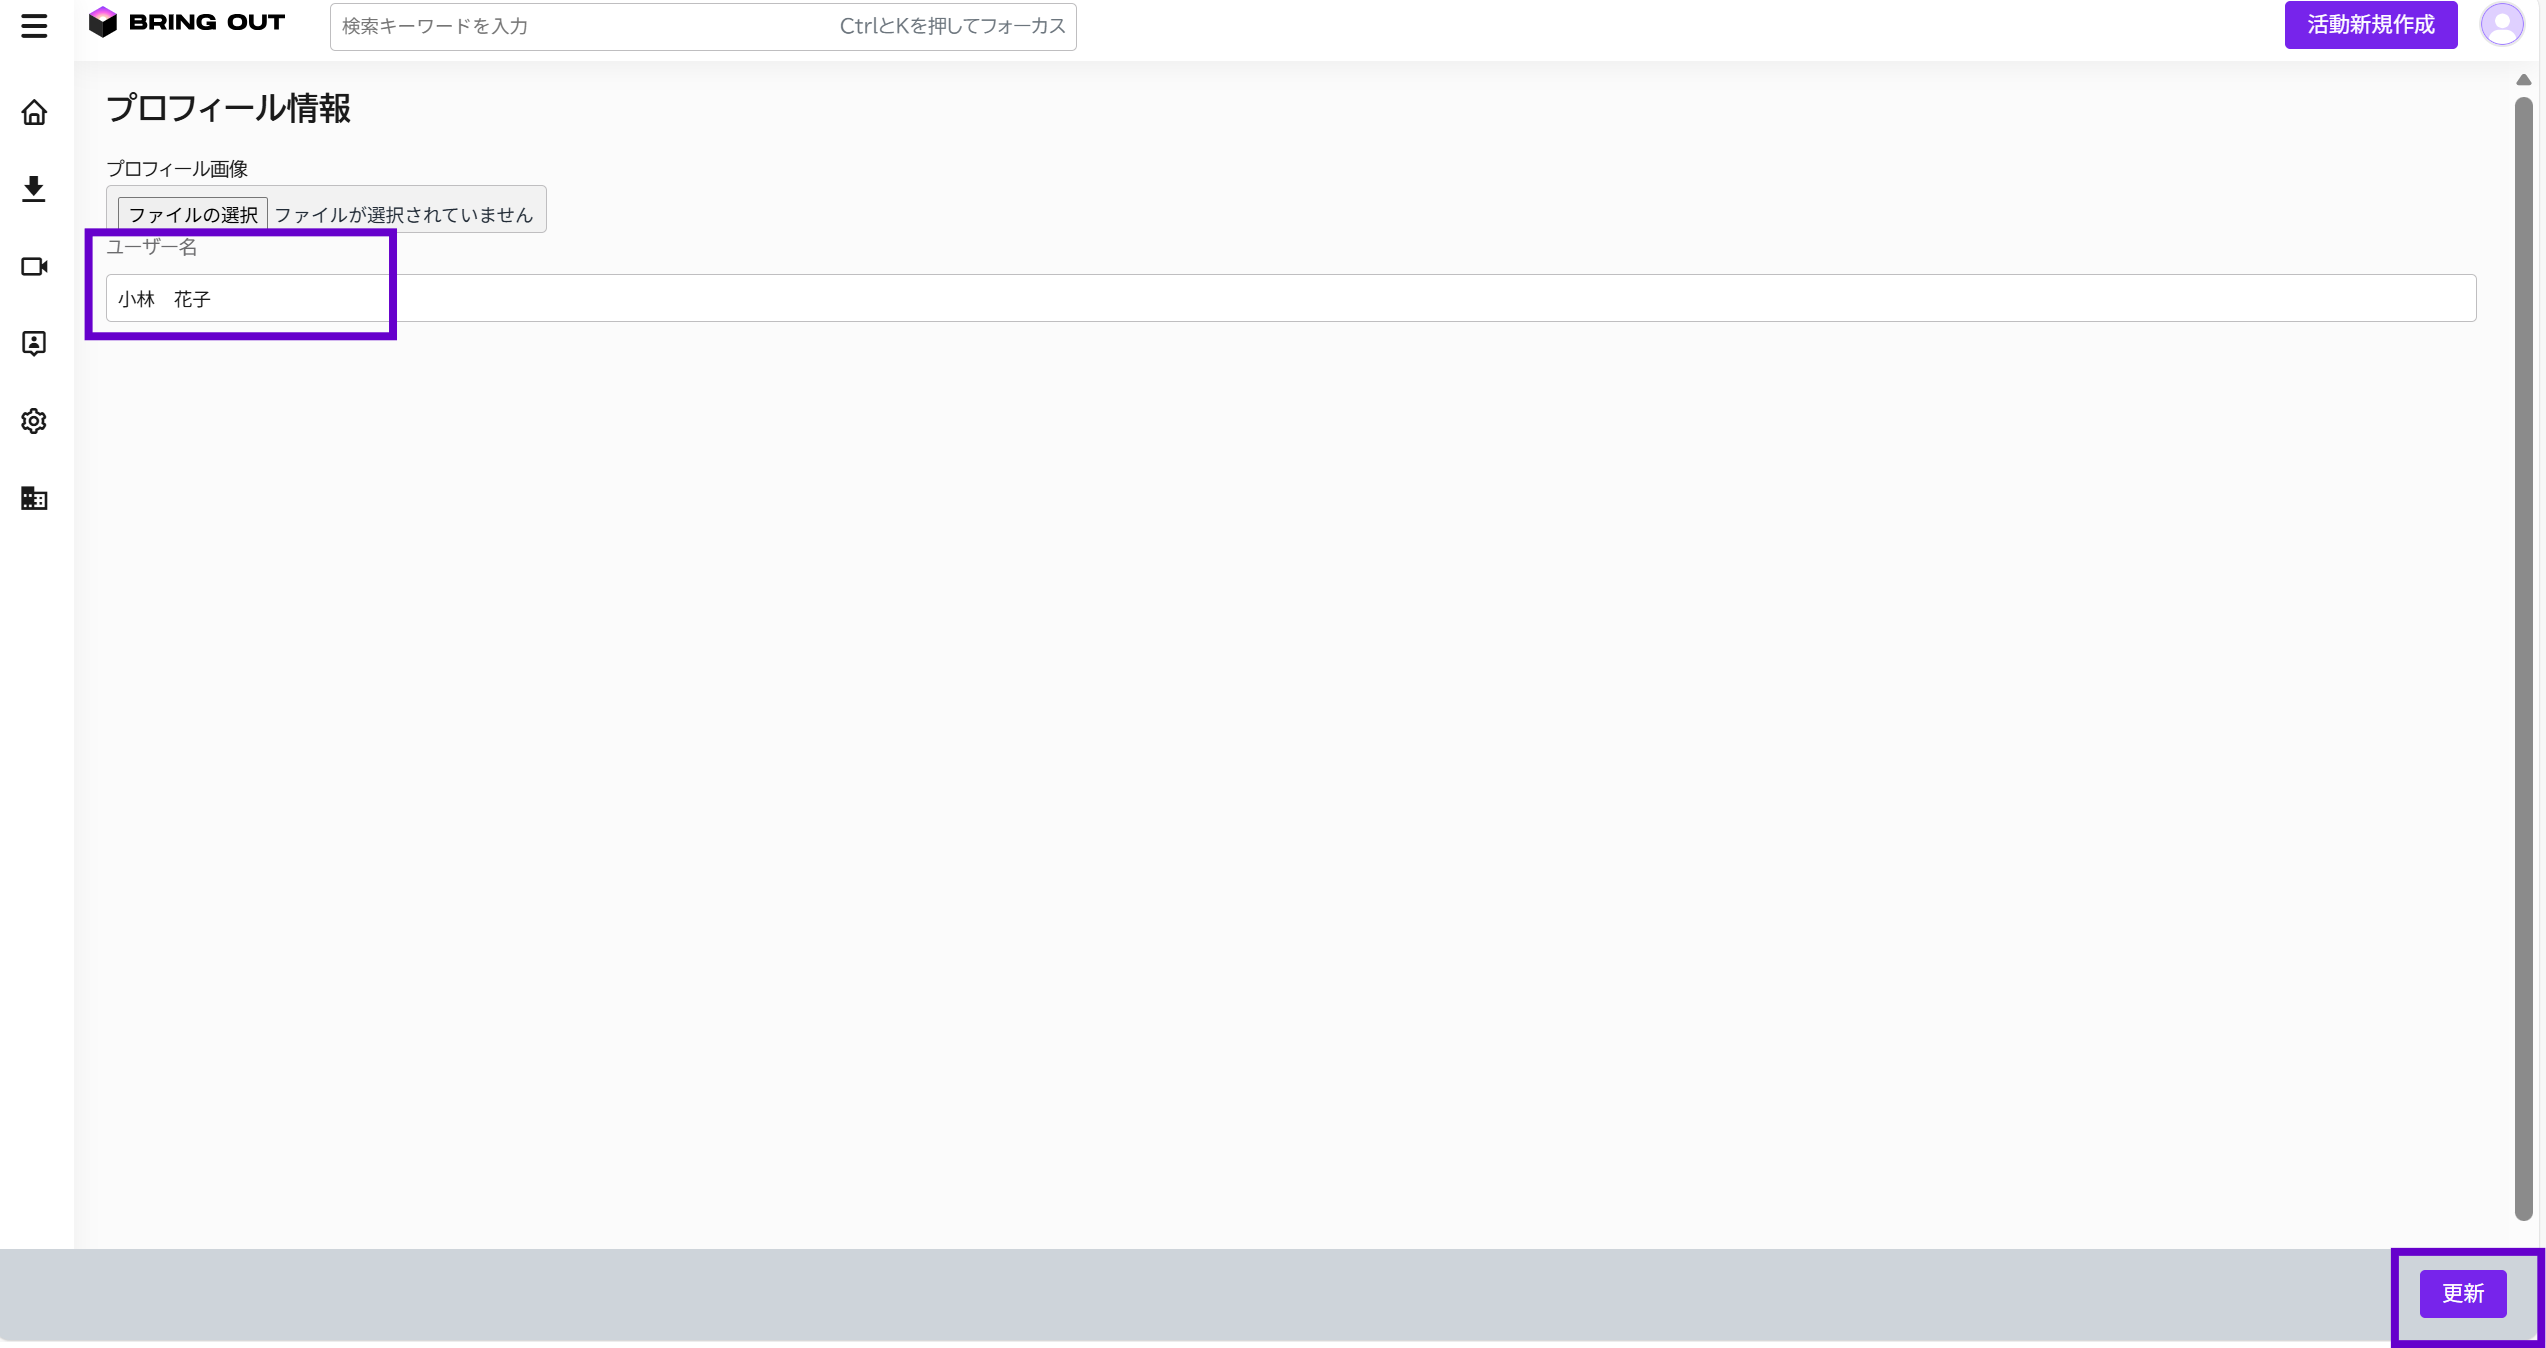The width and height of the screenshot is (2546, 1348).
Task: Focus the search keyword input
Action: (x=703, y=26)
